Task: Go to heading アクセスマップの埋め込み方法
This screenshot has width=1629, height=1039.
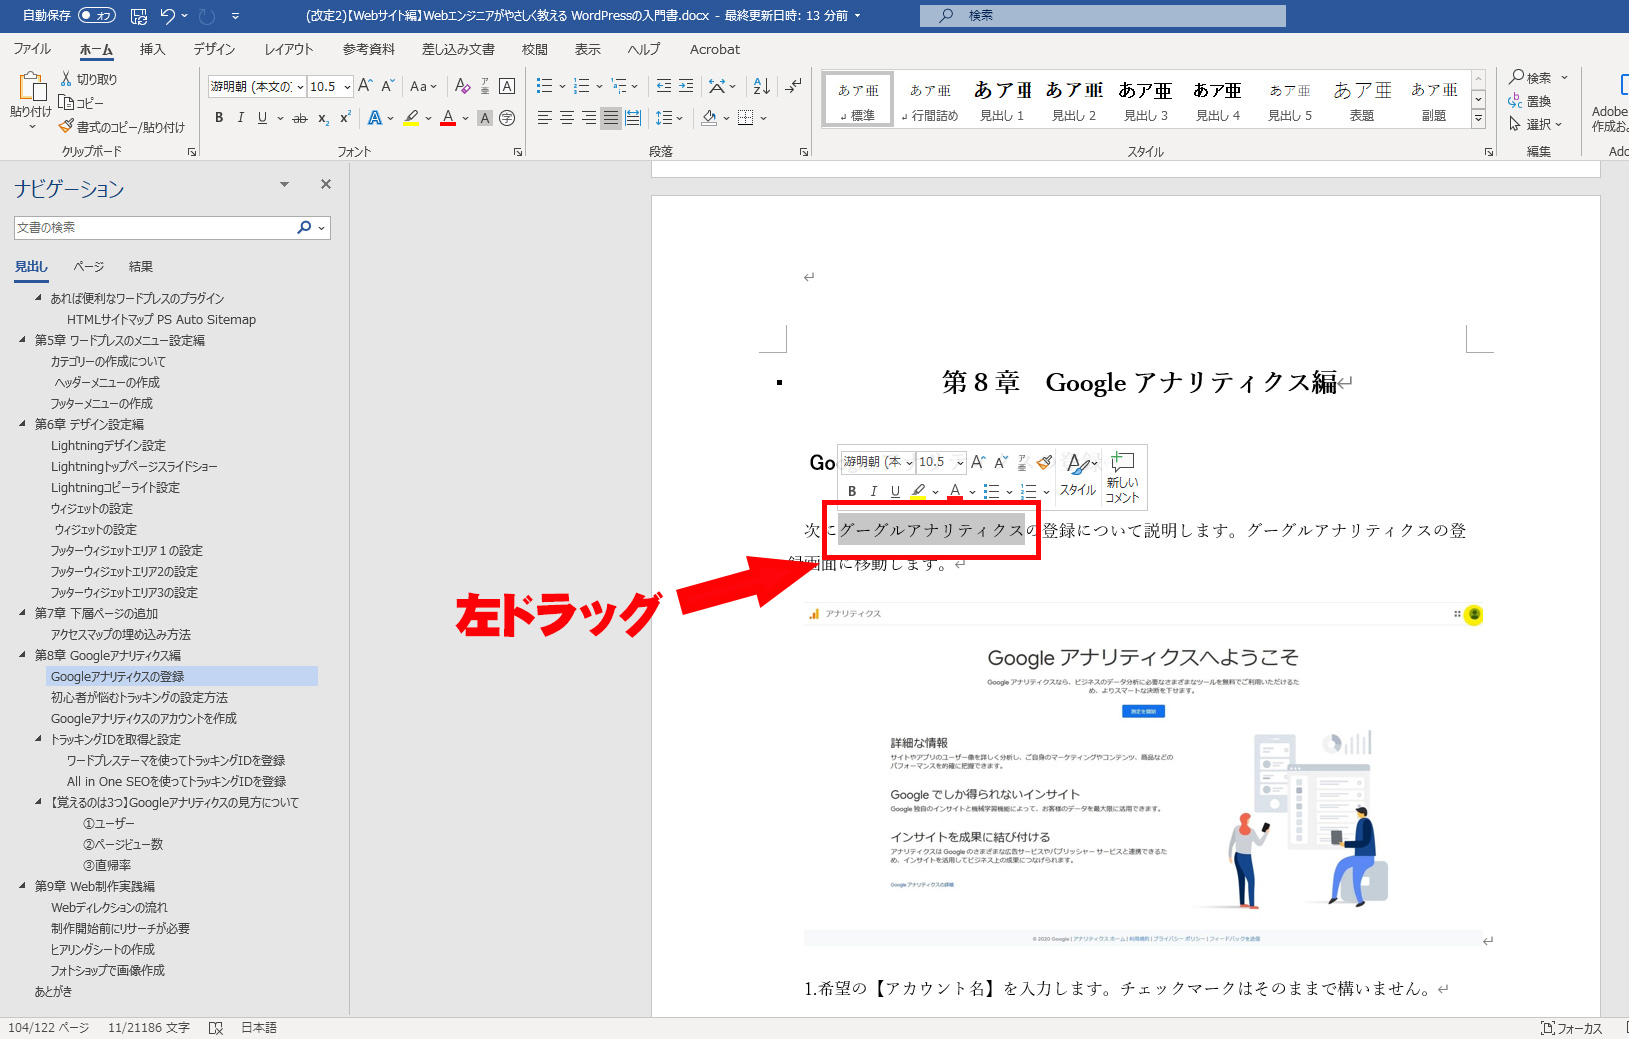Action: (121, 634)
